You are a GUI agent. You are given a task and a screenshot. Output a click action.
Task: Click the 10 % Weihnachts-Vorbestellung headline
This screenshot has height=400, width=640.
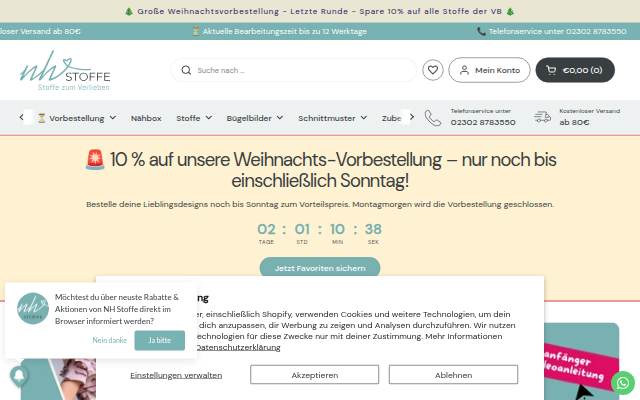coord(320,170)
